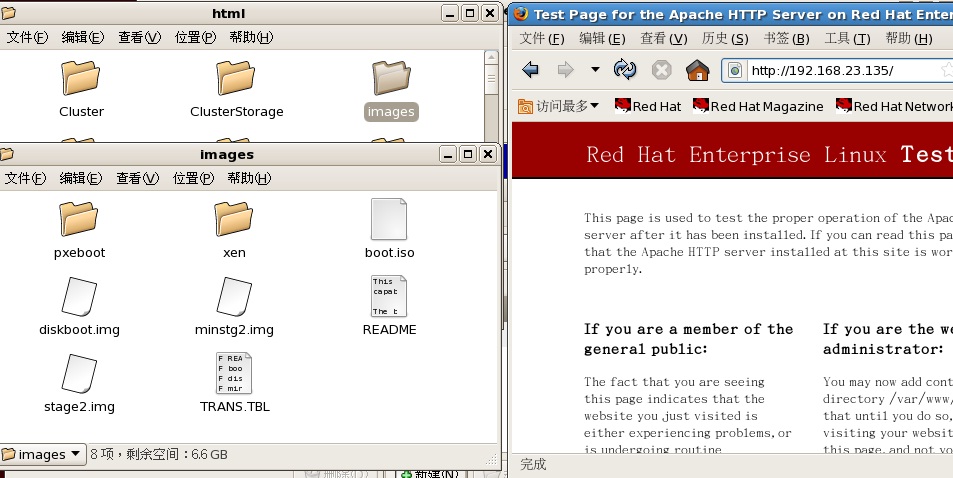The width and height of the screenshot is (953, 478).
Task: Select the stage2.img file icon
Action: [79, 374]
